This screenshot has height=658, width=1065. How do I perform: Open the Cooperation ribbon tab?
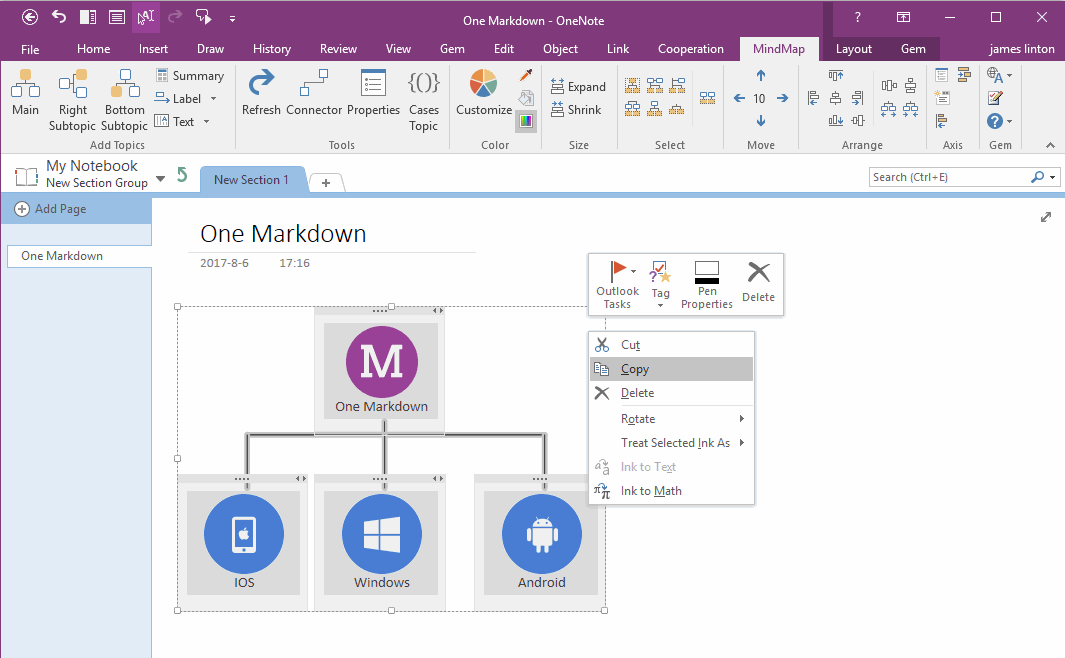tap(690, 49)
